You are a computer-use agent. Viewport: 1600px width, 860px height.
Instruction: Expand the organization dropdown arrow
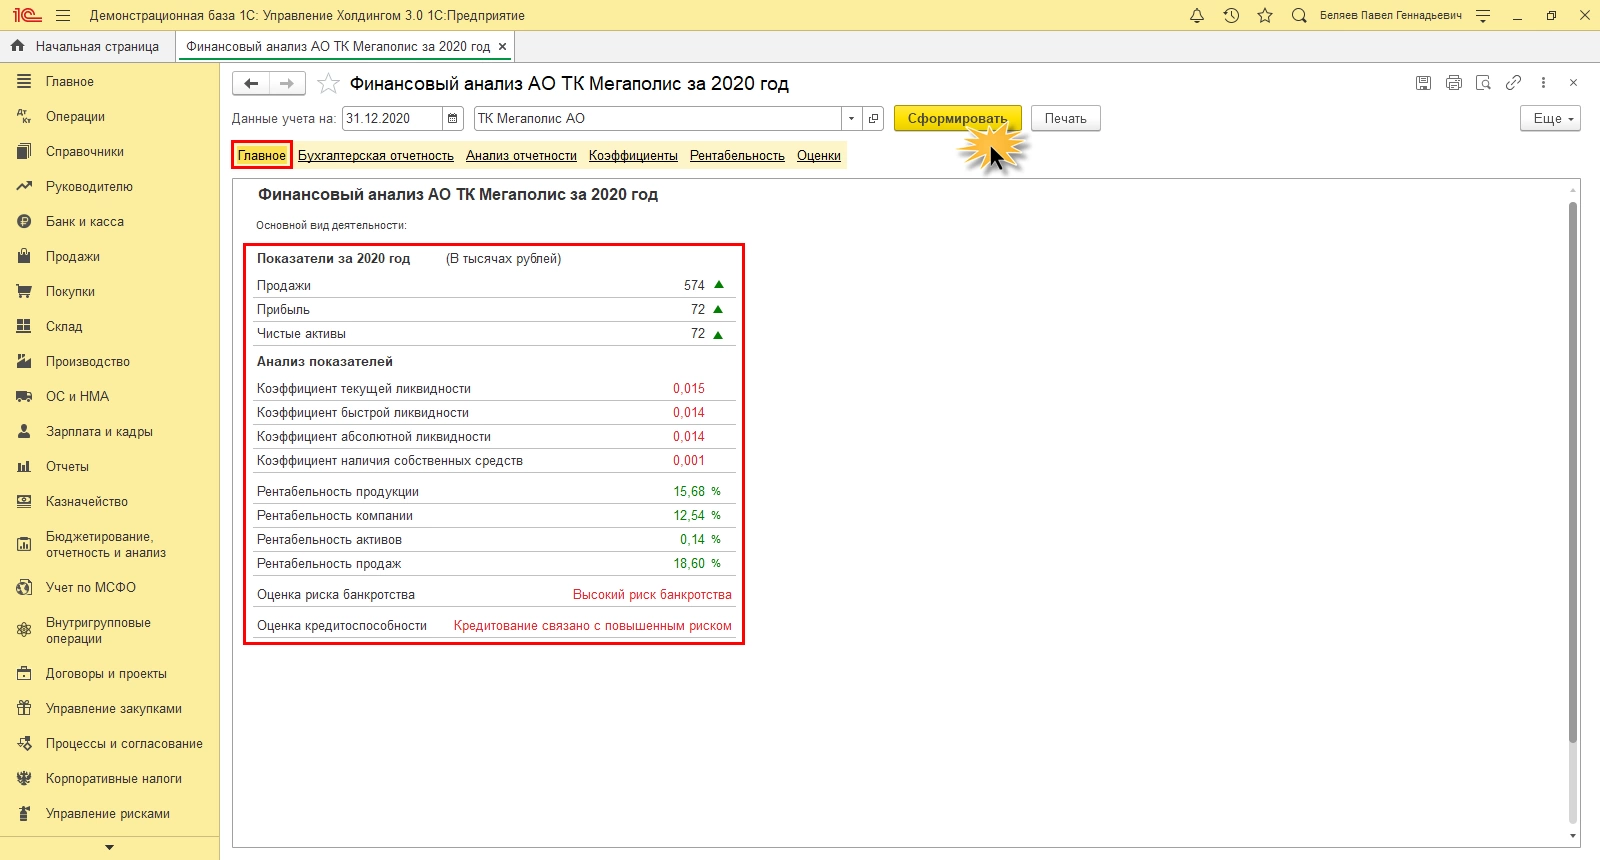click(851, 118)
